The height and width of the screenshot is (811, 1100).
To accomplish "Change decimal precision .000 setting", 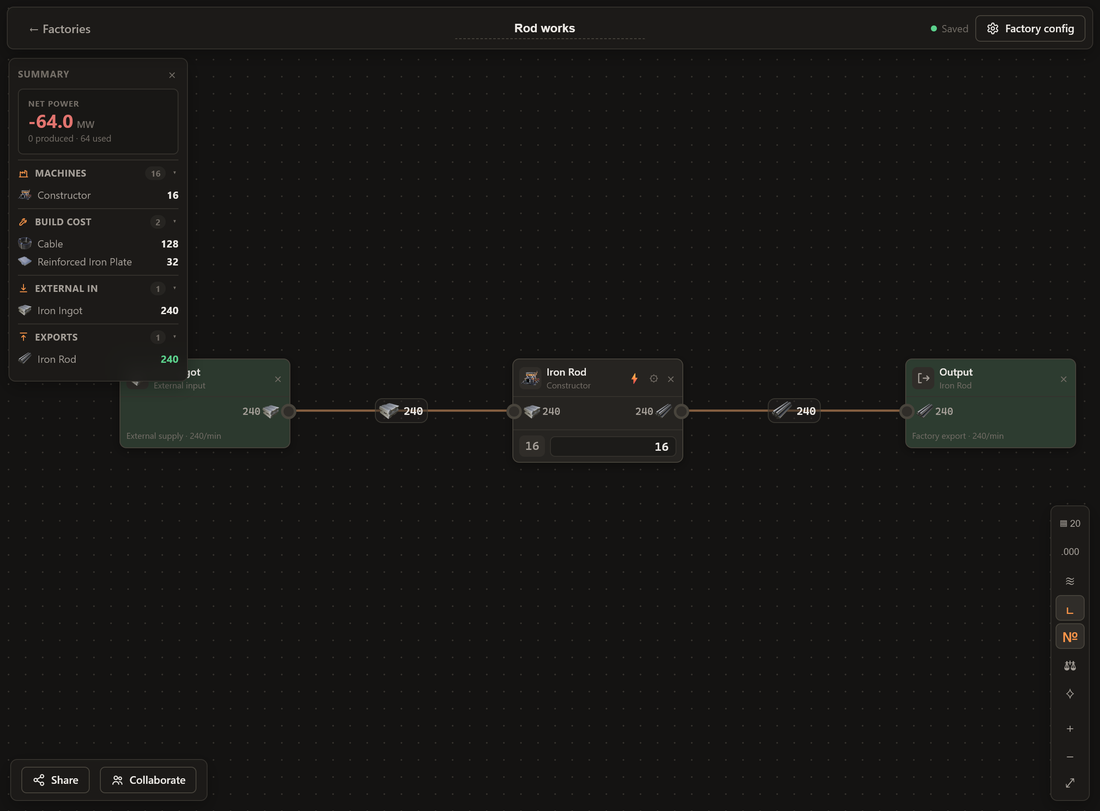I will point(1070,551).
